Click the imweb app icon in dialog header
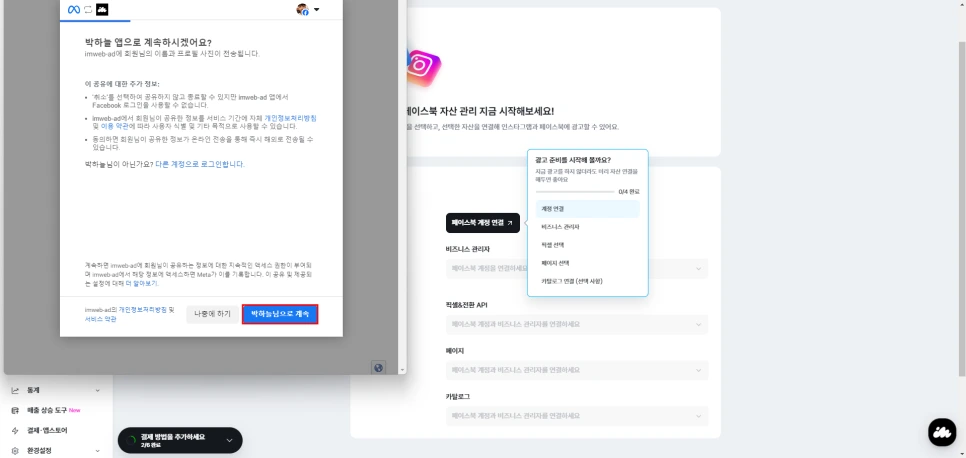This screenshot has height=458, width=966. [102, 10]
